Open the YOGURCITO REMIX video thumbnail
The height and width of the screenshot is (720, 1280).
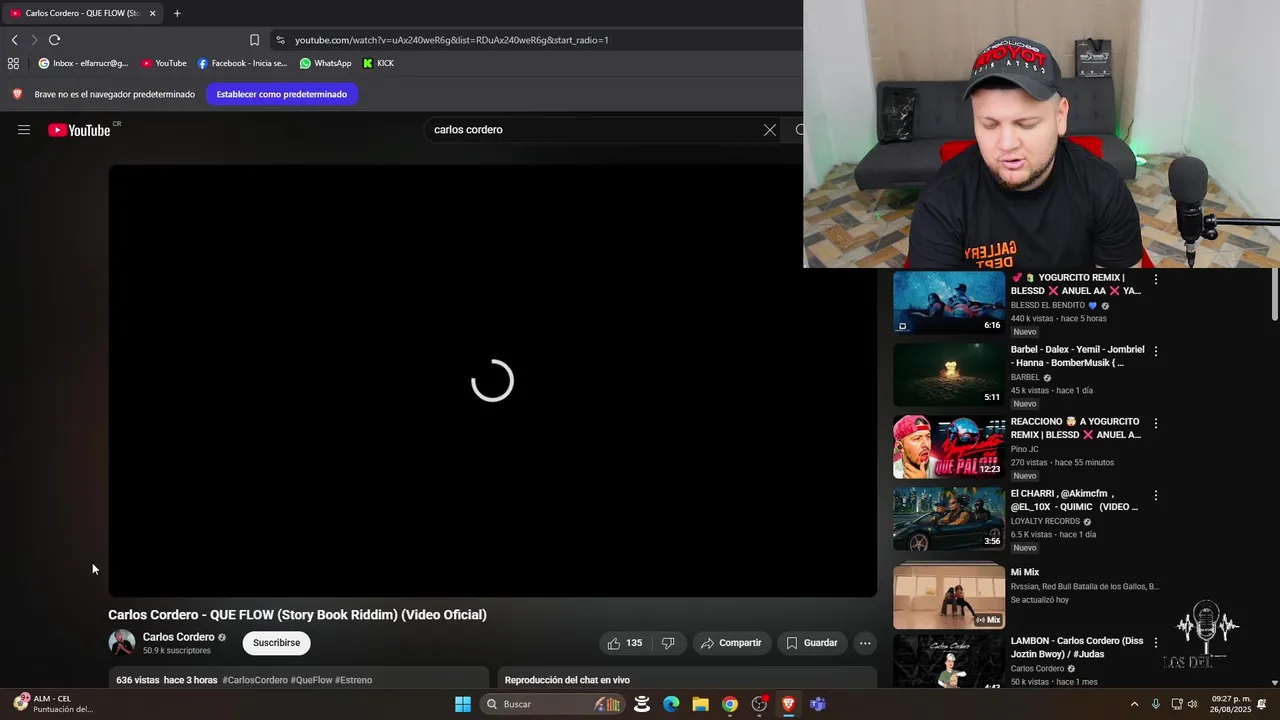pyautogui.click(x=949, y=301)
